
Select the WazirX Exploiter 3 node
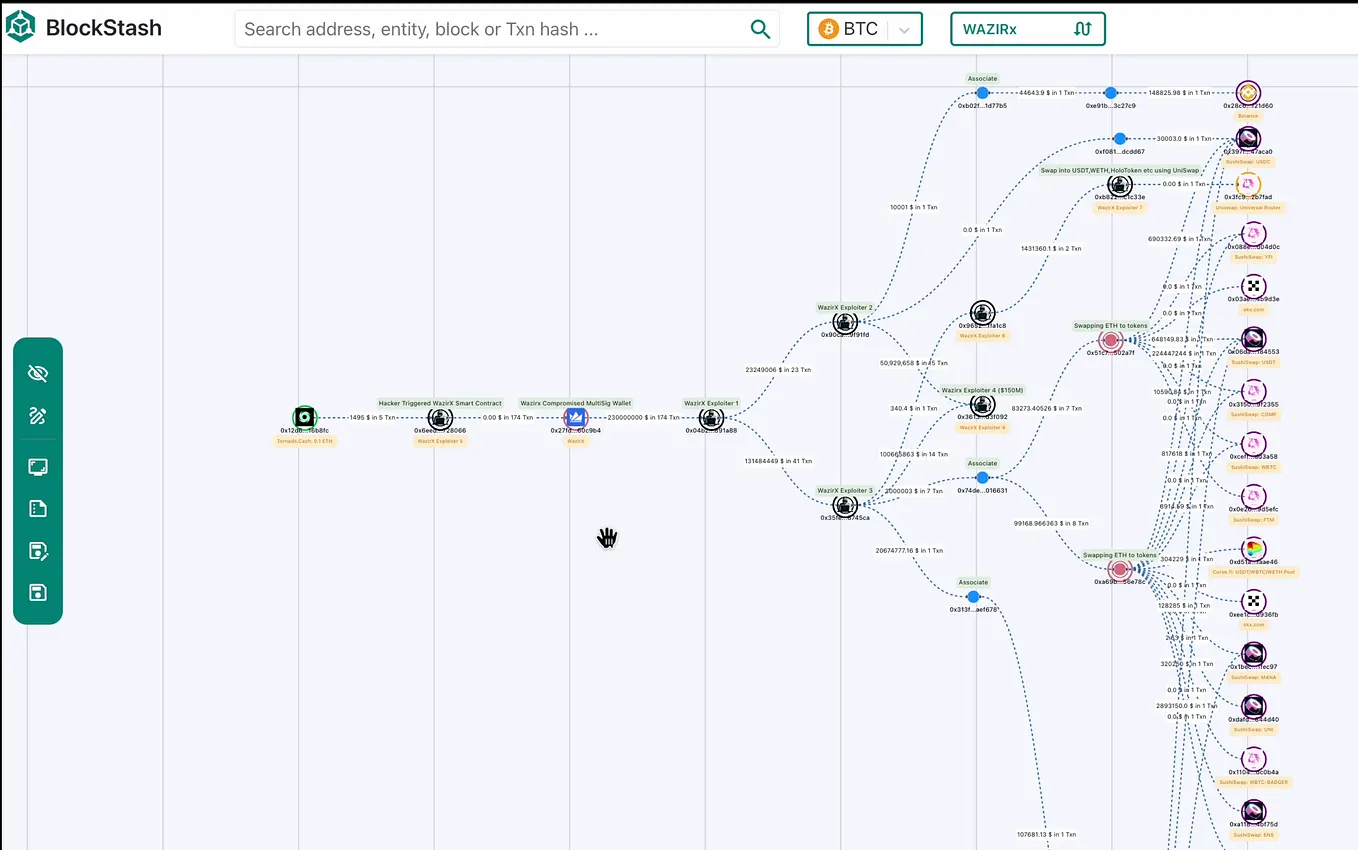click(845, 505)
